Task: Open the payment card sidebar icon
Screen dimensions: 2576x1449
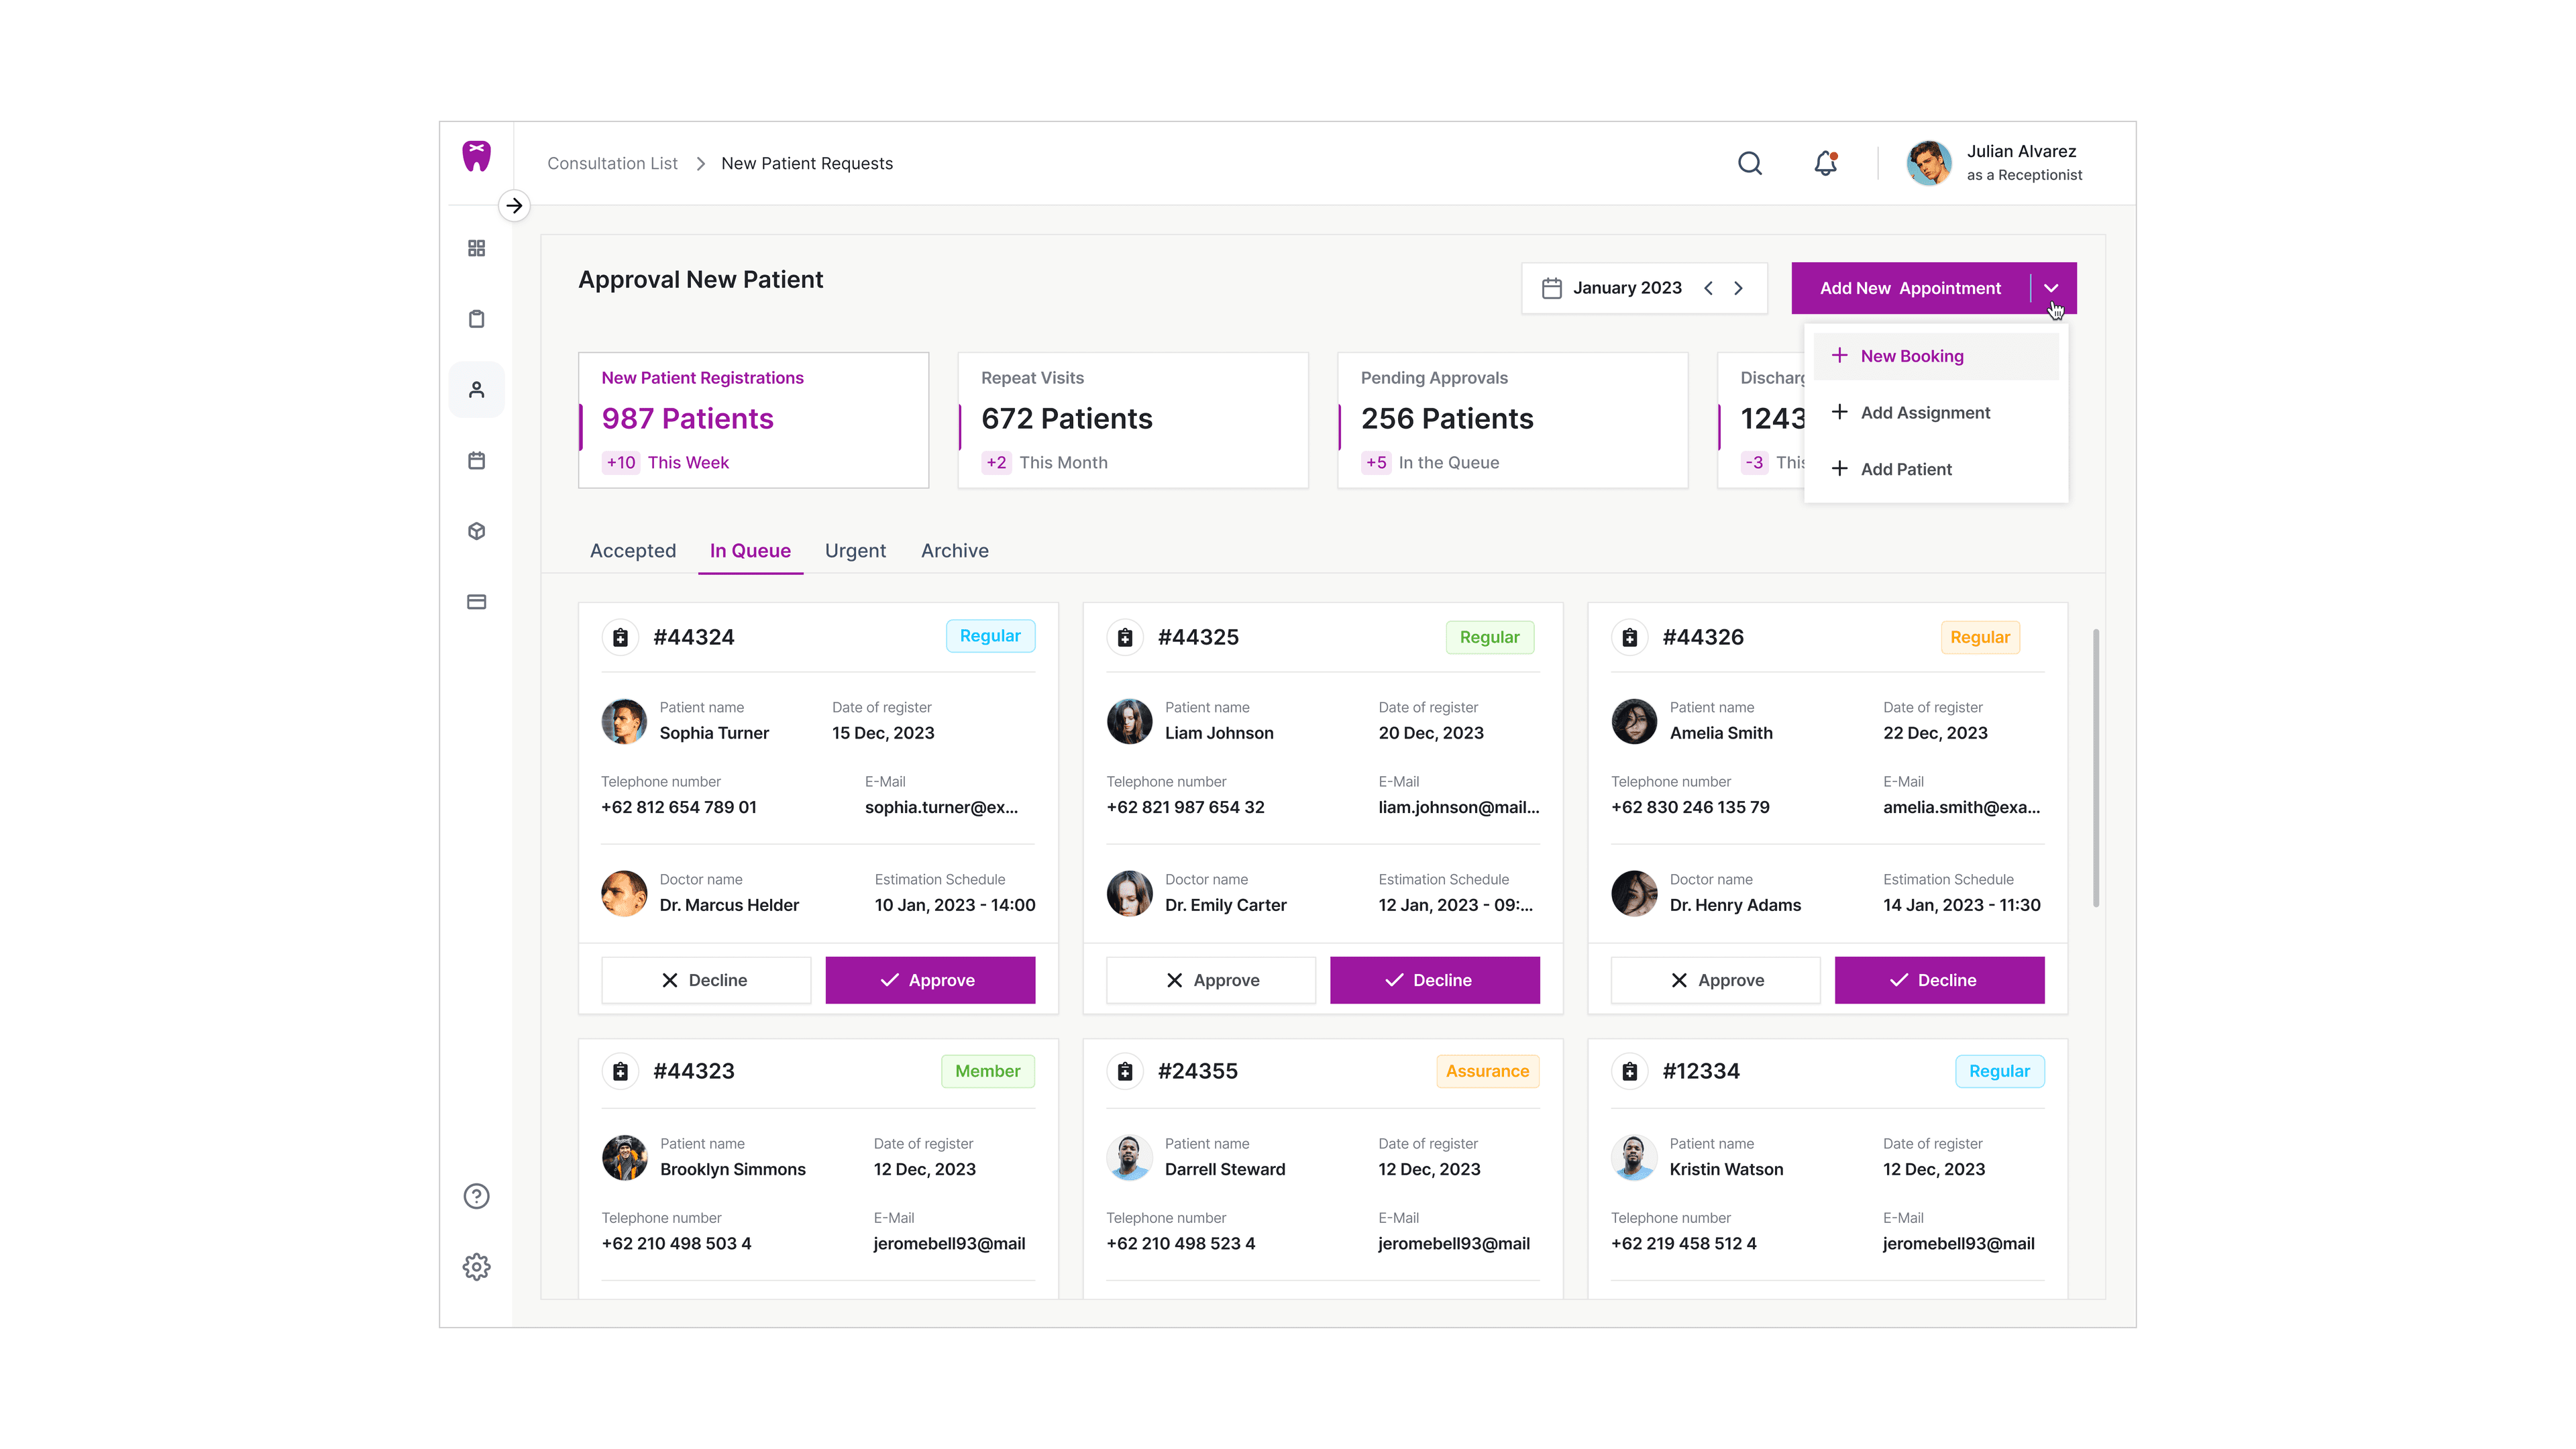Action: point(476,602)
